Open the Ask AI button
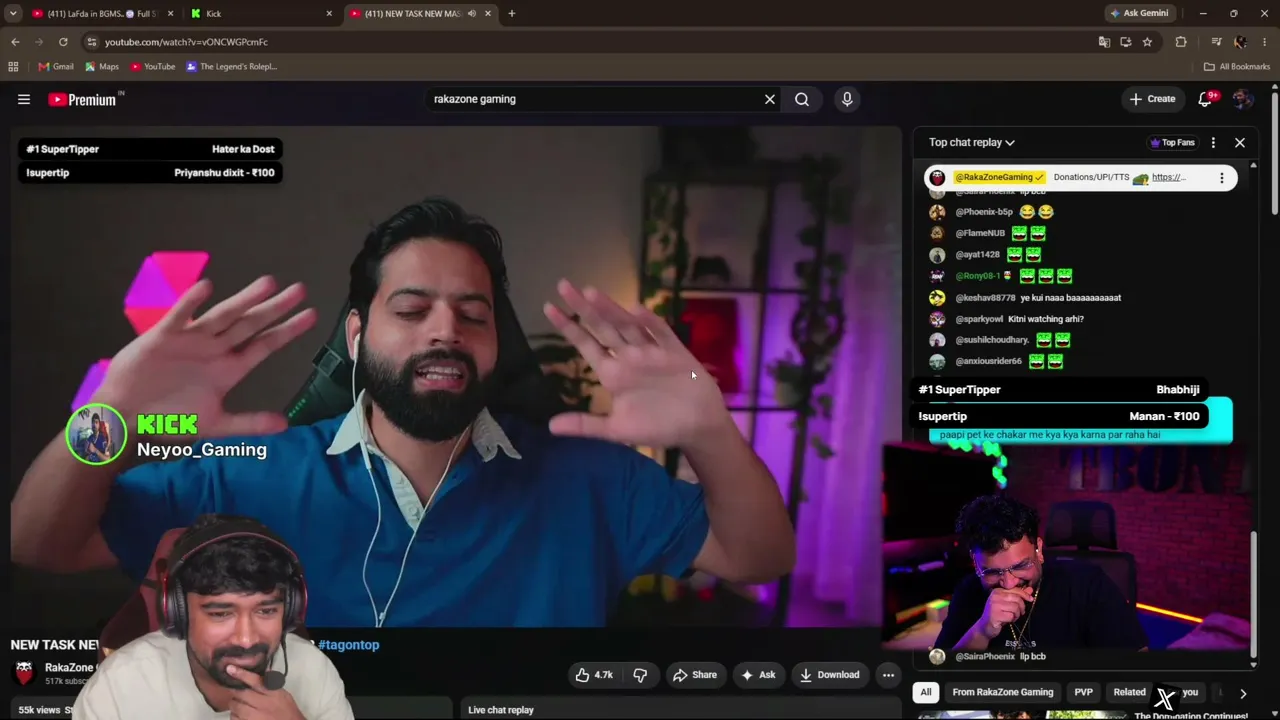Image resolution: width=1280 pixels, height=720 pixels. point(757,675)
